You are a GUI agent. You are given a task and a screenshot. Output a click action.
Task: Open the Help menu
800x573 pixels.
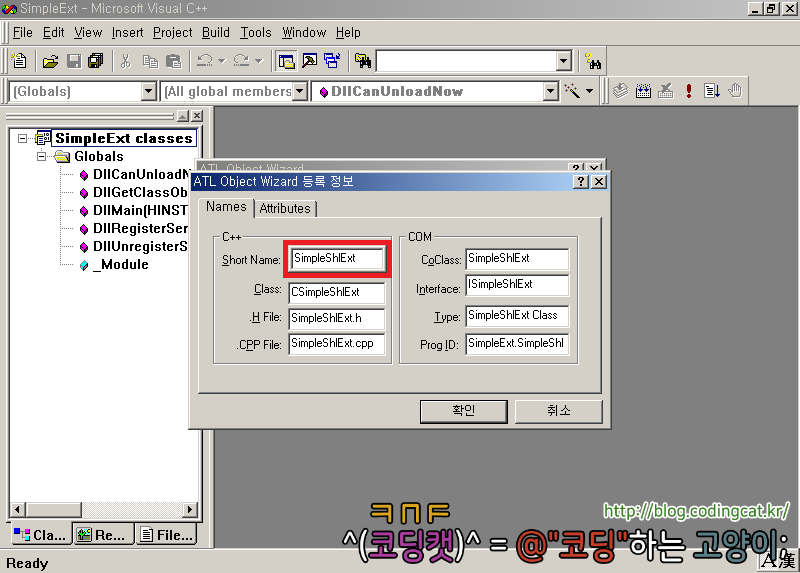348,33
